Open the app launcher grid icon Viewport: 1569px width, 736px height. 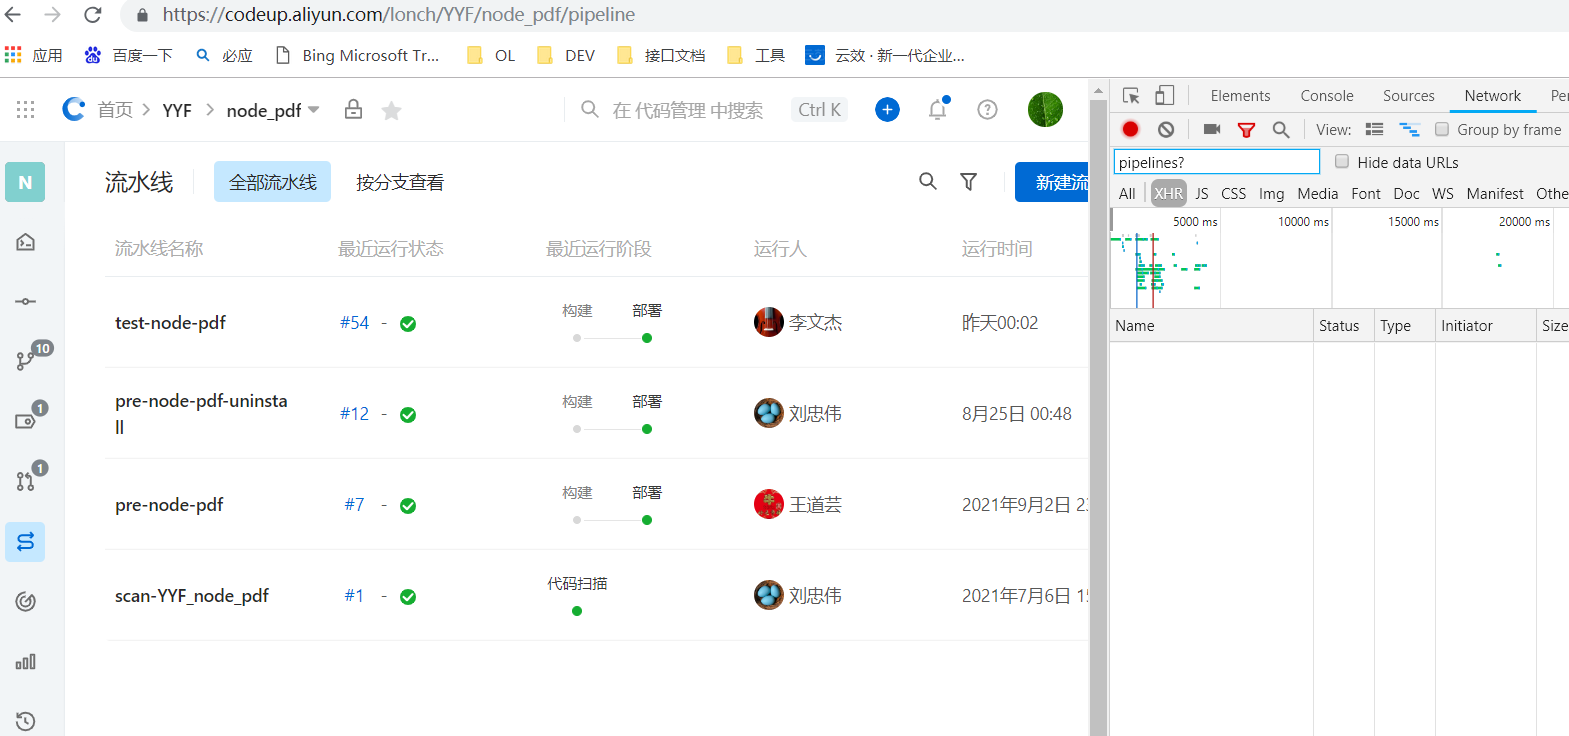[26, 110]
